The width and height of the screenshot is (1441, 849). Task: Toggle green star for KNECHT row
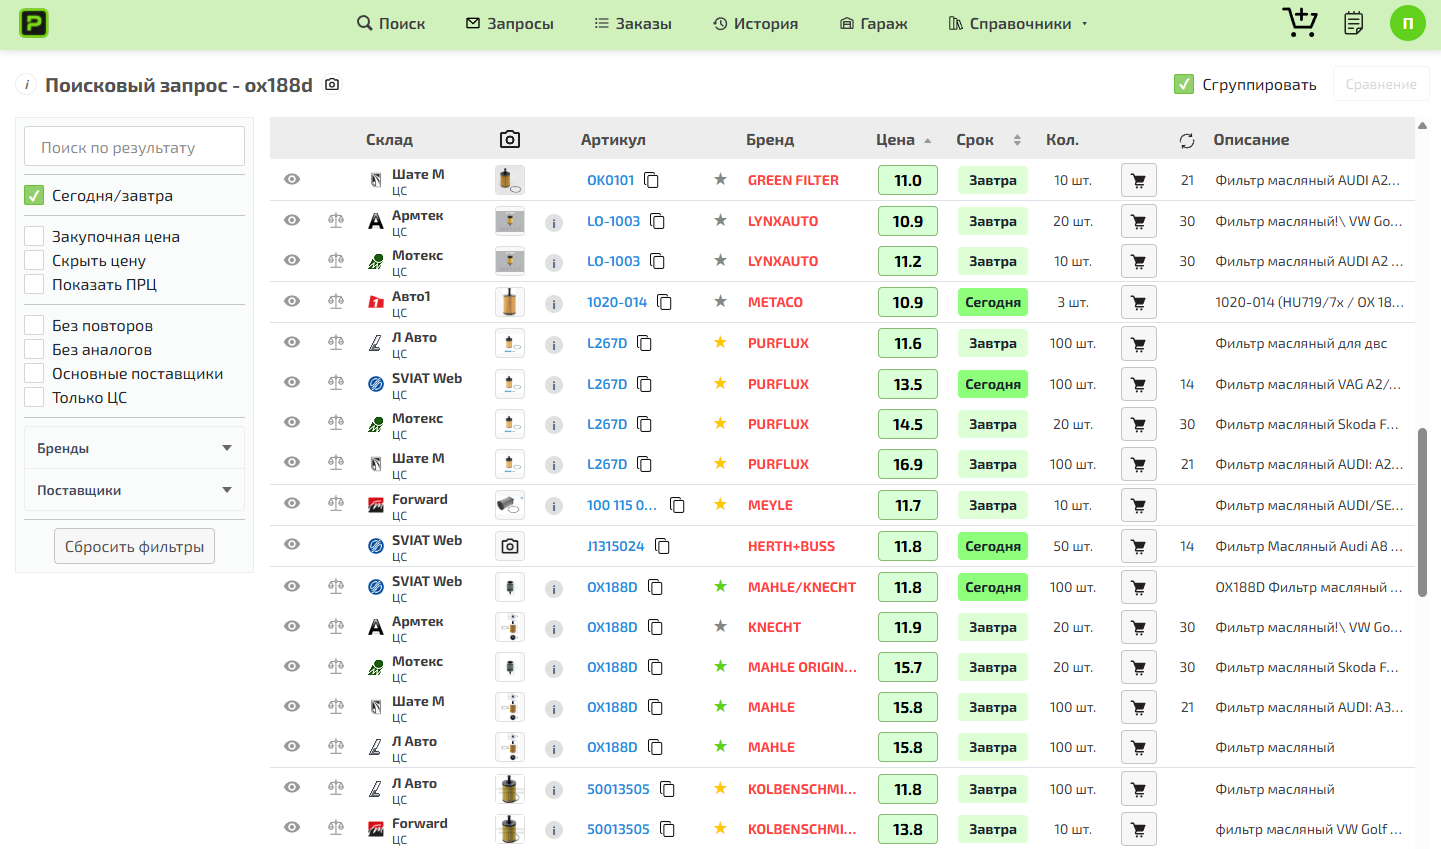coord(720,626)
